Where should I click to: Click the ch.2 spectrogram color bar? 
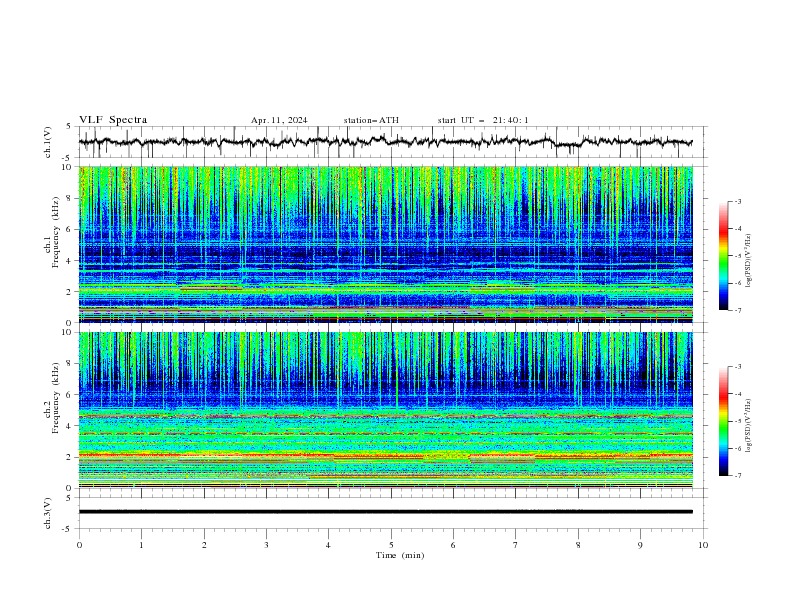click(723, 421)
